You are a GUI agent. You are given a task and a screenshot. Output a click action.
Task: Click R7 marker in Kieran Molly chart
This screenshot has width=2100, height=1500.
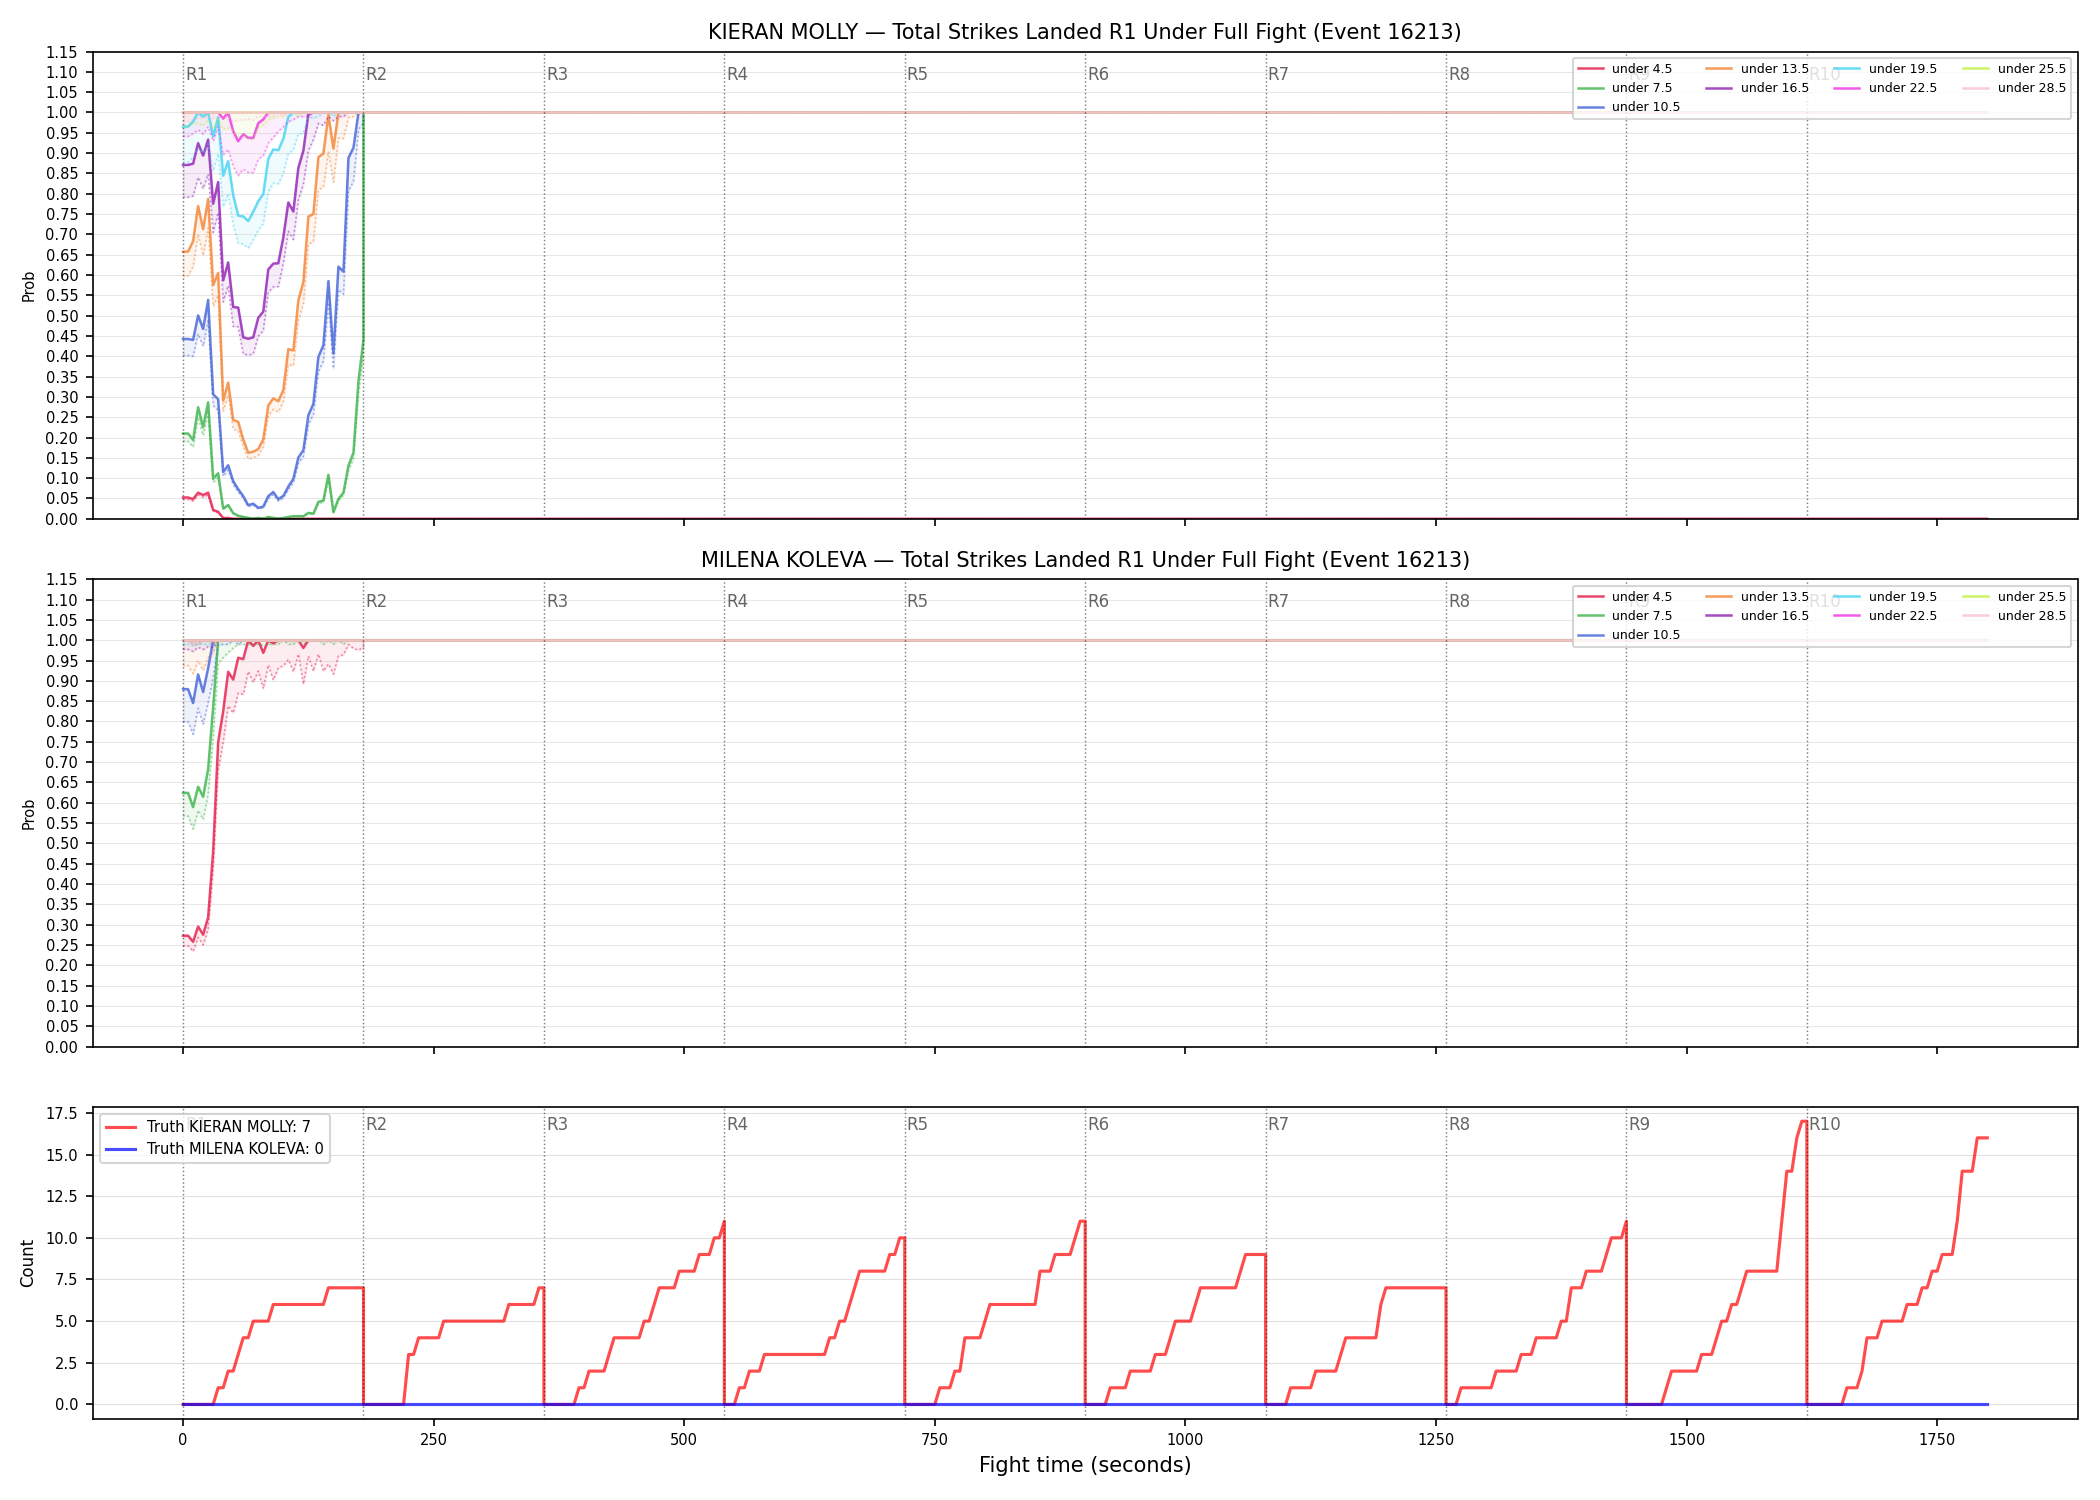tap(1278, 74)
